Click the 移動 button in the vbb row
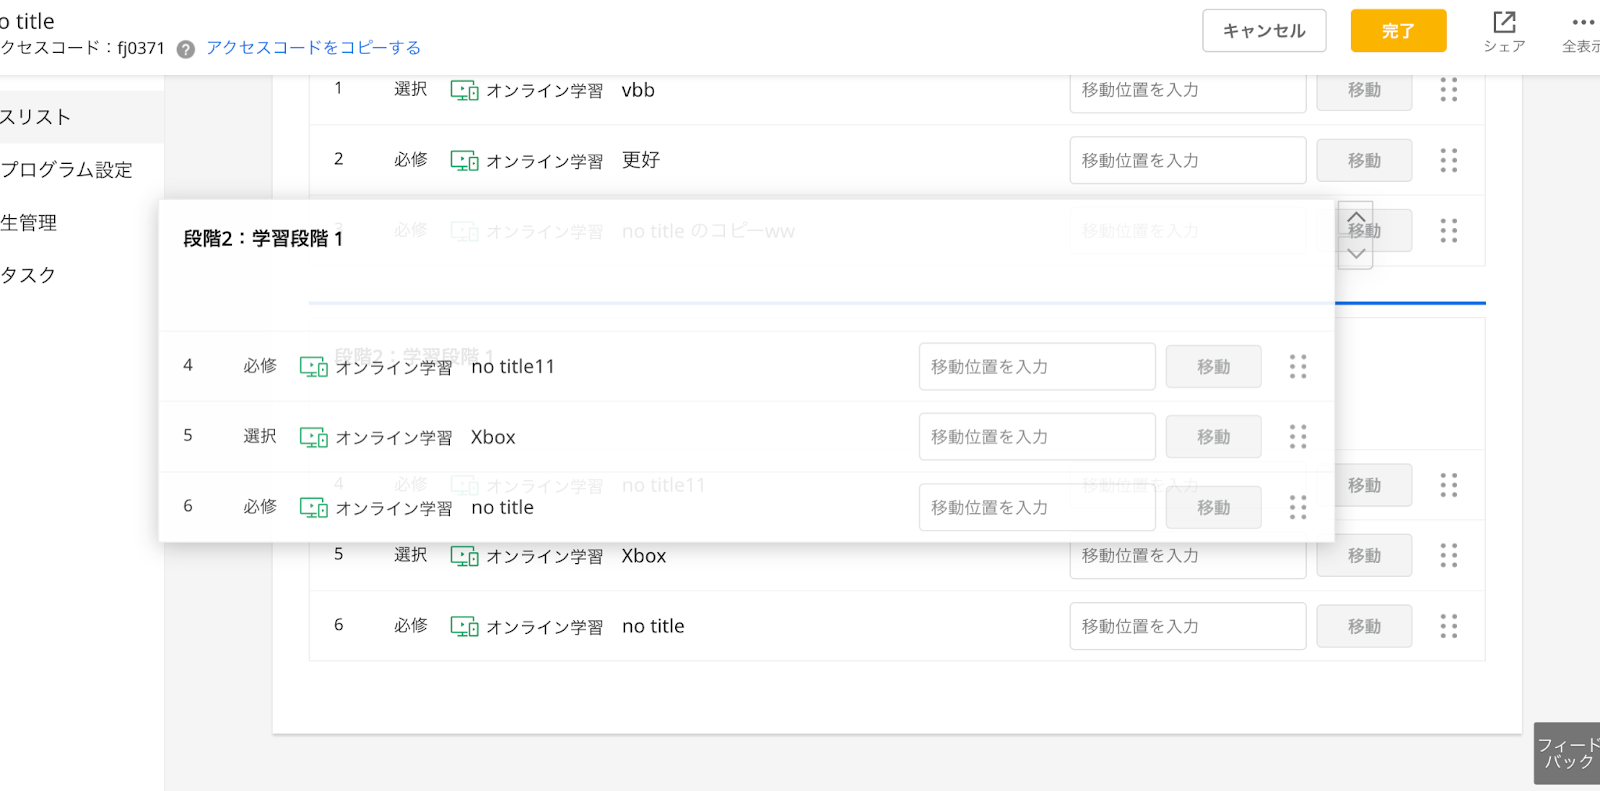The image size is (1600, 791). tap(1364, 90)
